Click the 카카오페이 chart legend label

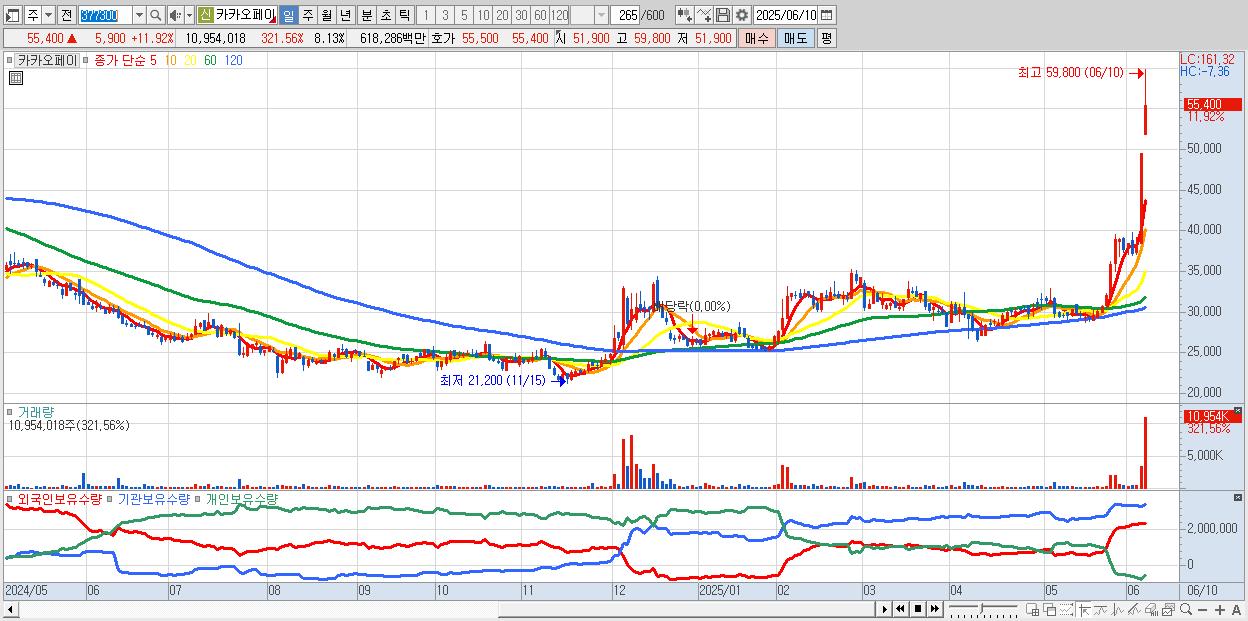point(46,60)
